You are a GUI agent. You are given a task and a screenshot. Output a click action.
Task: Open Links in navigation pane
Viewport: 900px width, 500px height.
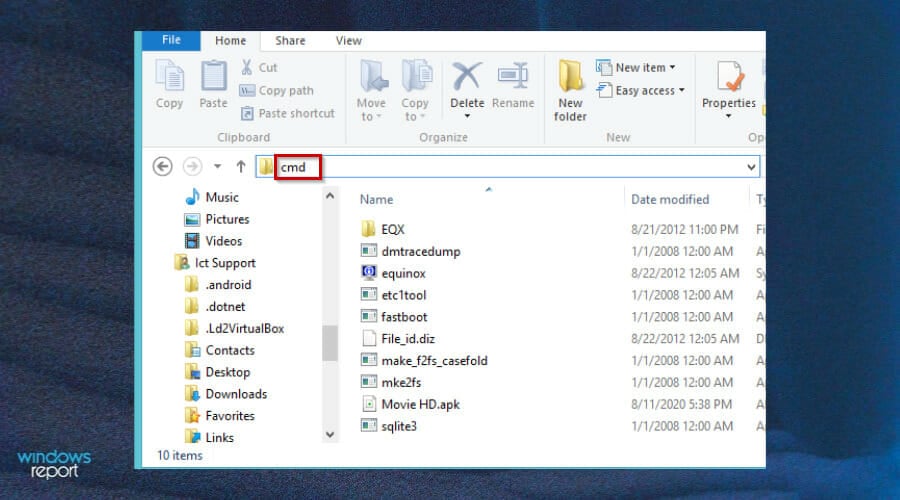210,437
